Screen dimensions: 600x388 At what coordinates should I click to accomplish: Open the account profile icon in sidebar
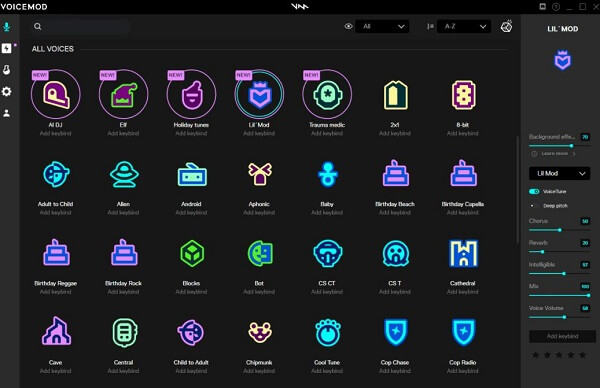[x=7, y=113]
